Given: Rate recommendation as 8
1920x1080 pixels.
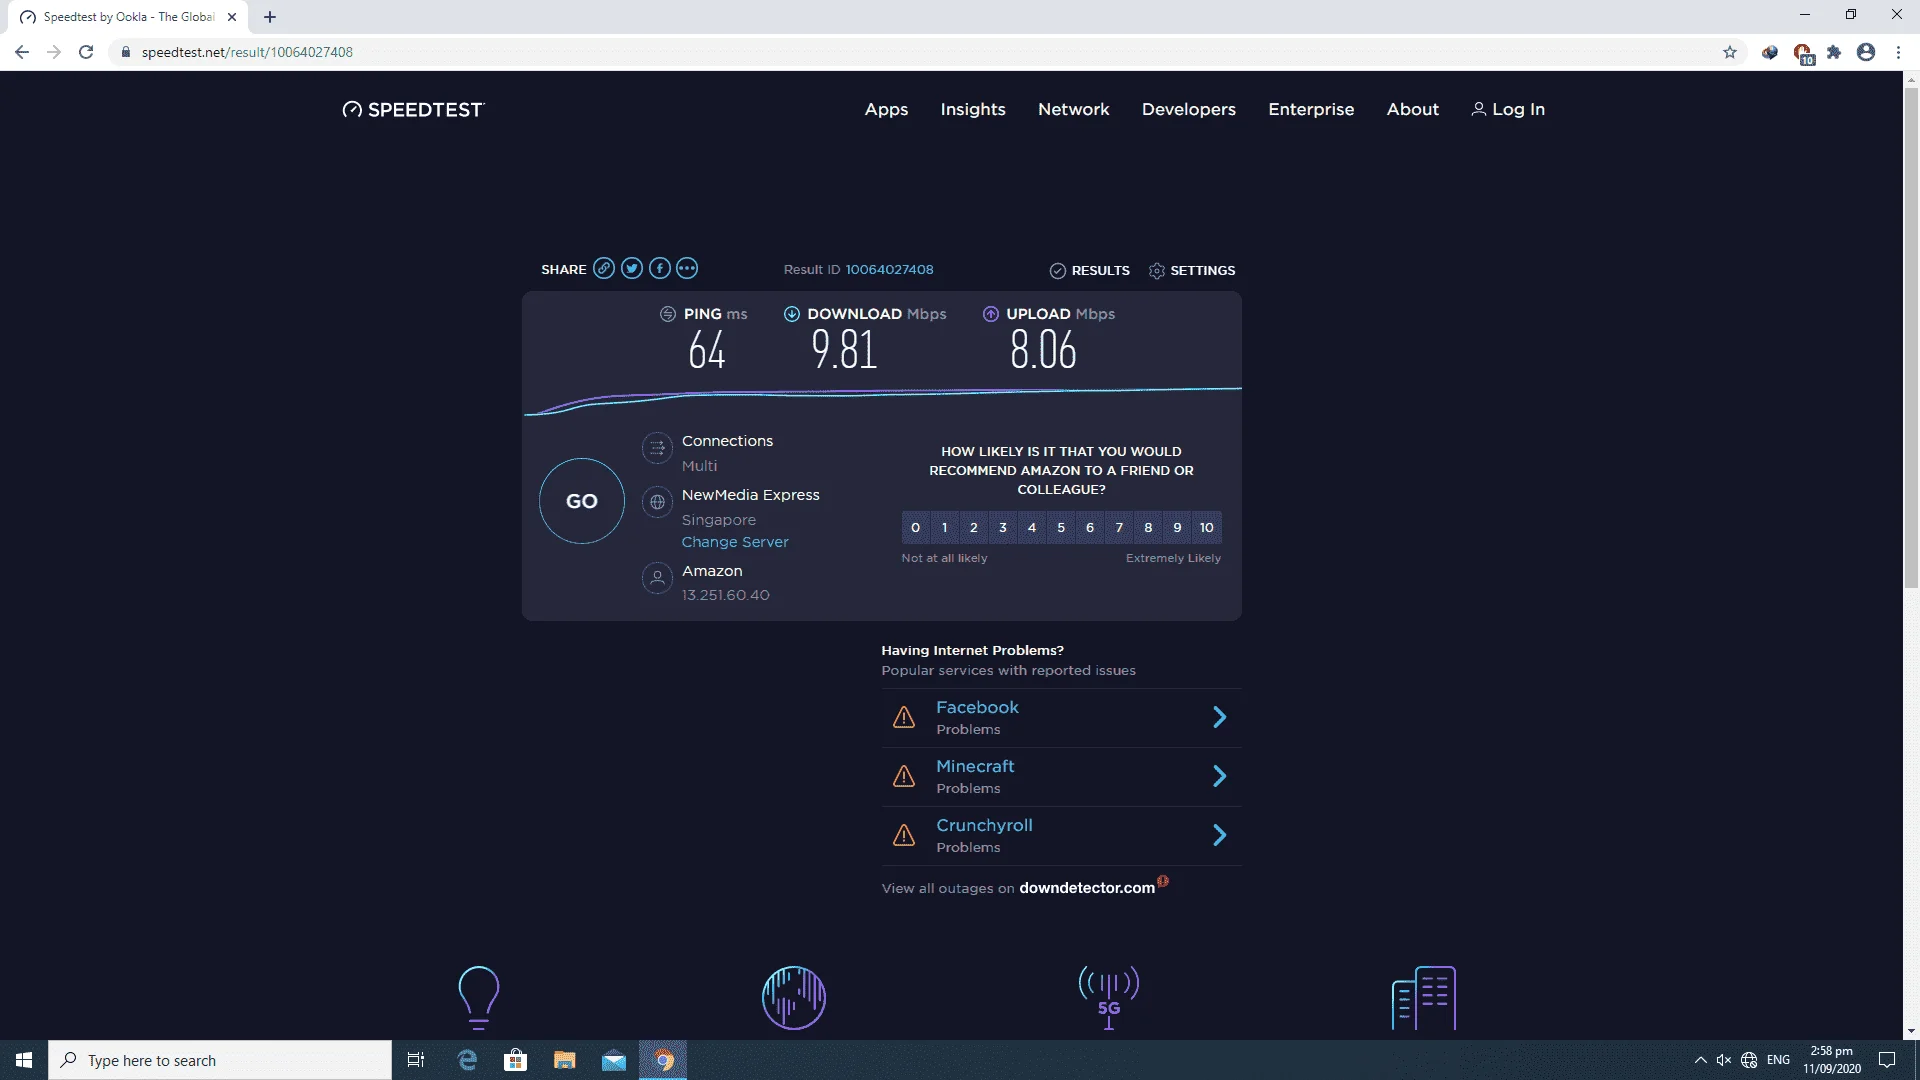Looking at the screenshot, I should (x=1148, y=528).
